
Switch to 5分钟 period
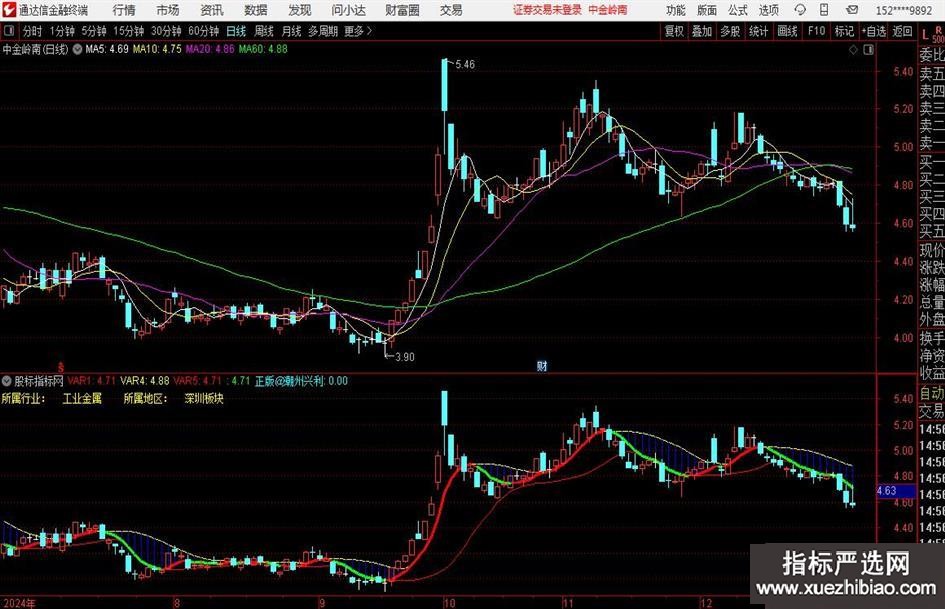[x=94, y=31]
